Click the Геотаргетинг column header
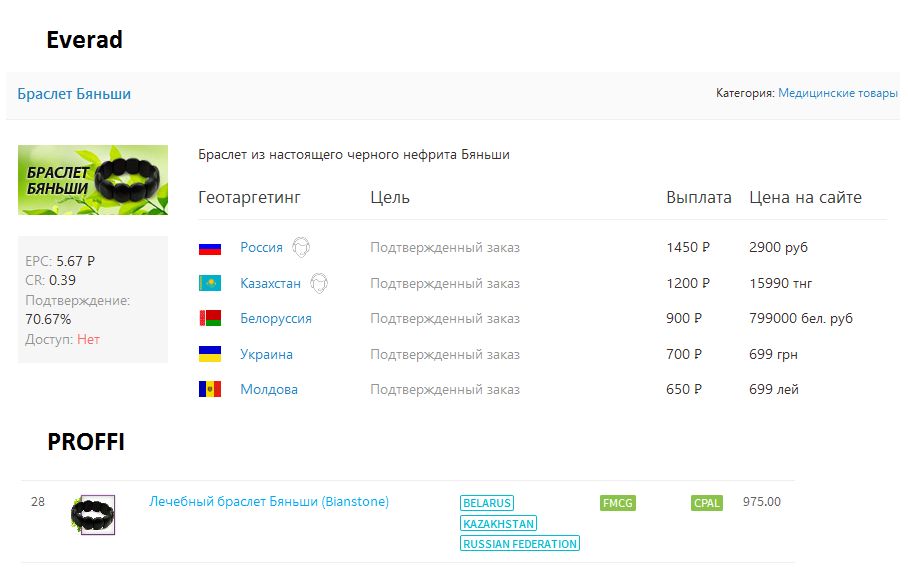Viewport: 908px width, 576px height. [x=250, y=197]
